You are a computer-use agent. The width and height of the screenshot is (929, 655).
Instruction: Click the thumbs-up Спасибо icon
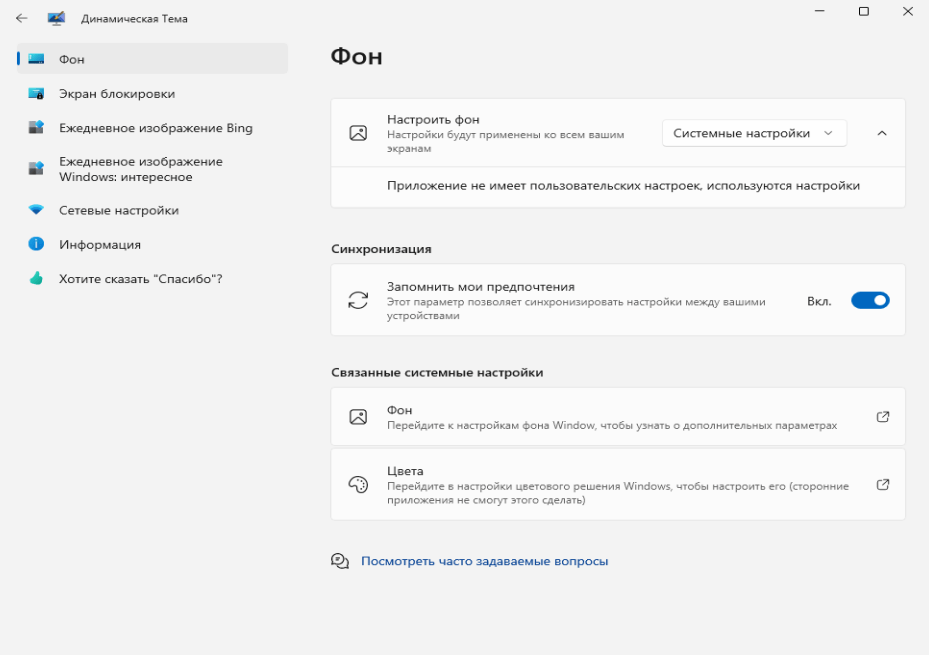coord(36,278)
